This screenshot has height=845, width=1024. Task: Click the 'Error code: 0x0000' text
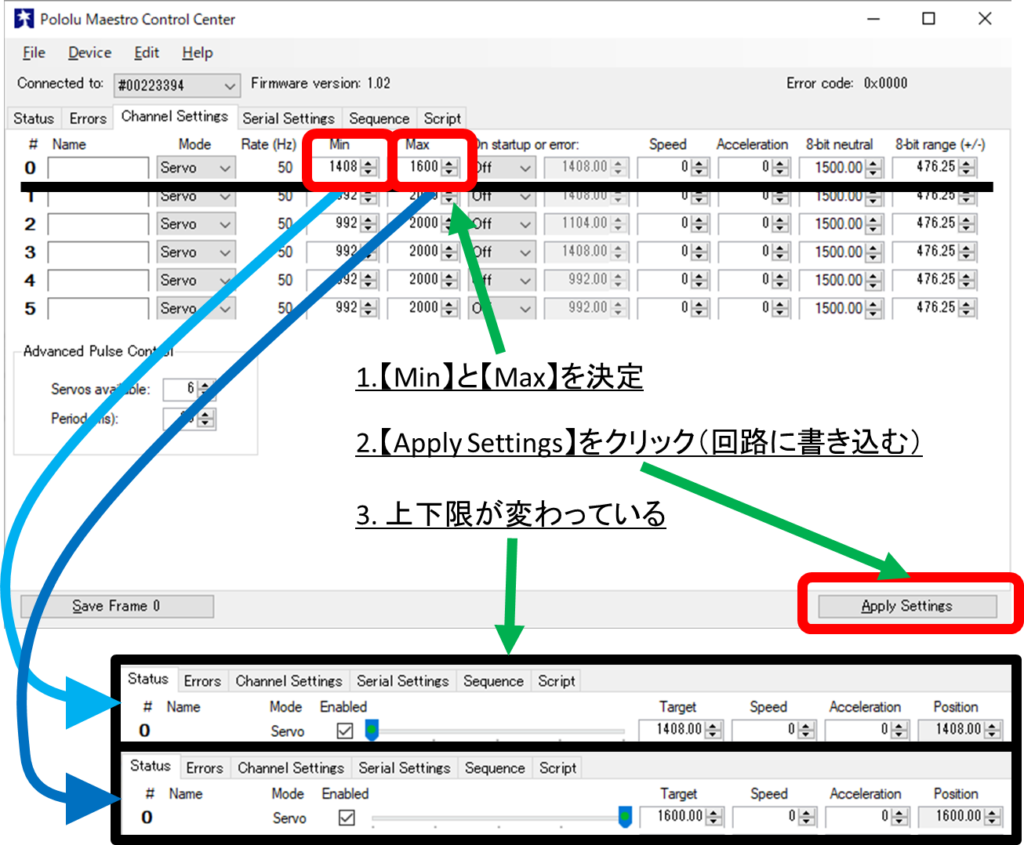846,84
